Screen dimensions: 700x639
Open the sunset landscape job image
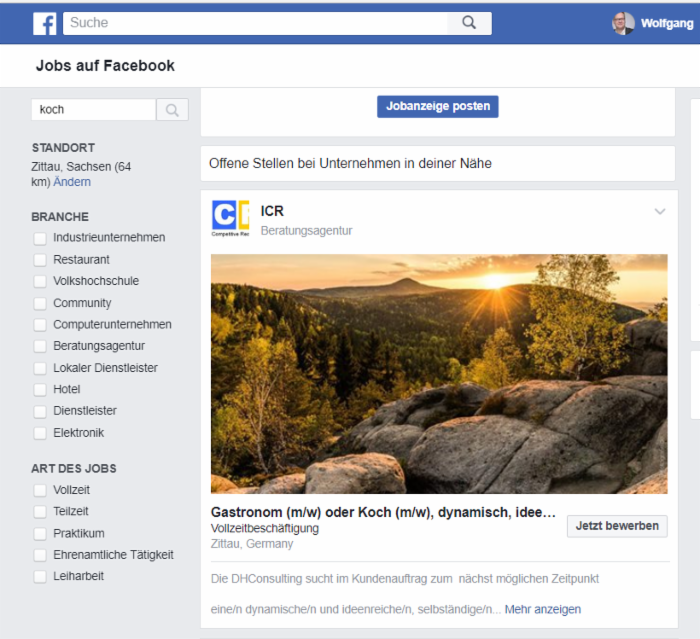pos(438,373)
